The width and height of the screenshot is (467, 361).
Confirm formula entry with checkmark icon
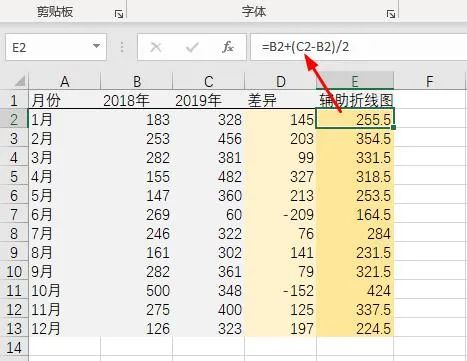click(192, 47)
